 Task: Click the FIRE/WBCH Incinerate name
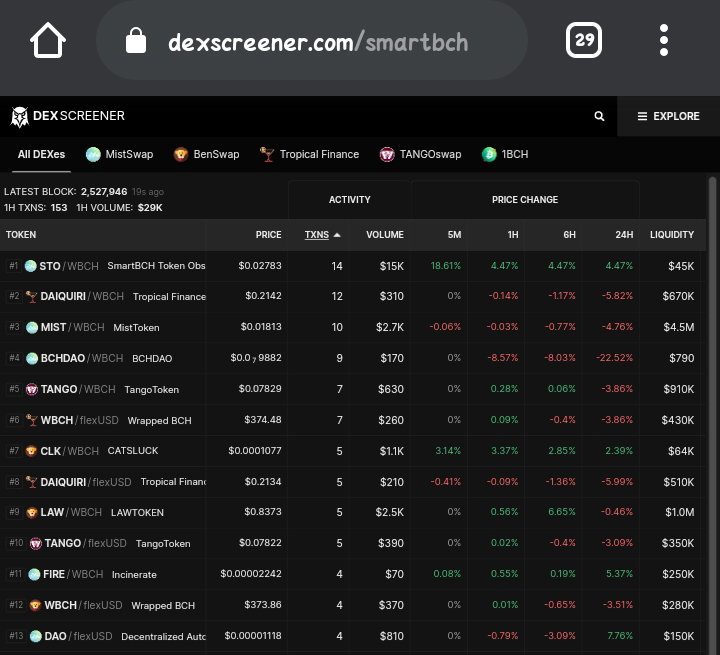[134, 575]
